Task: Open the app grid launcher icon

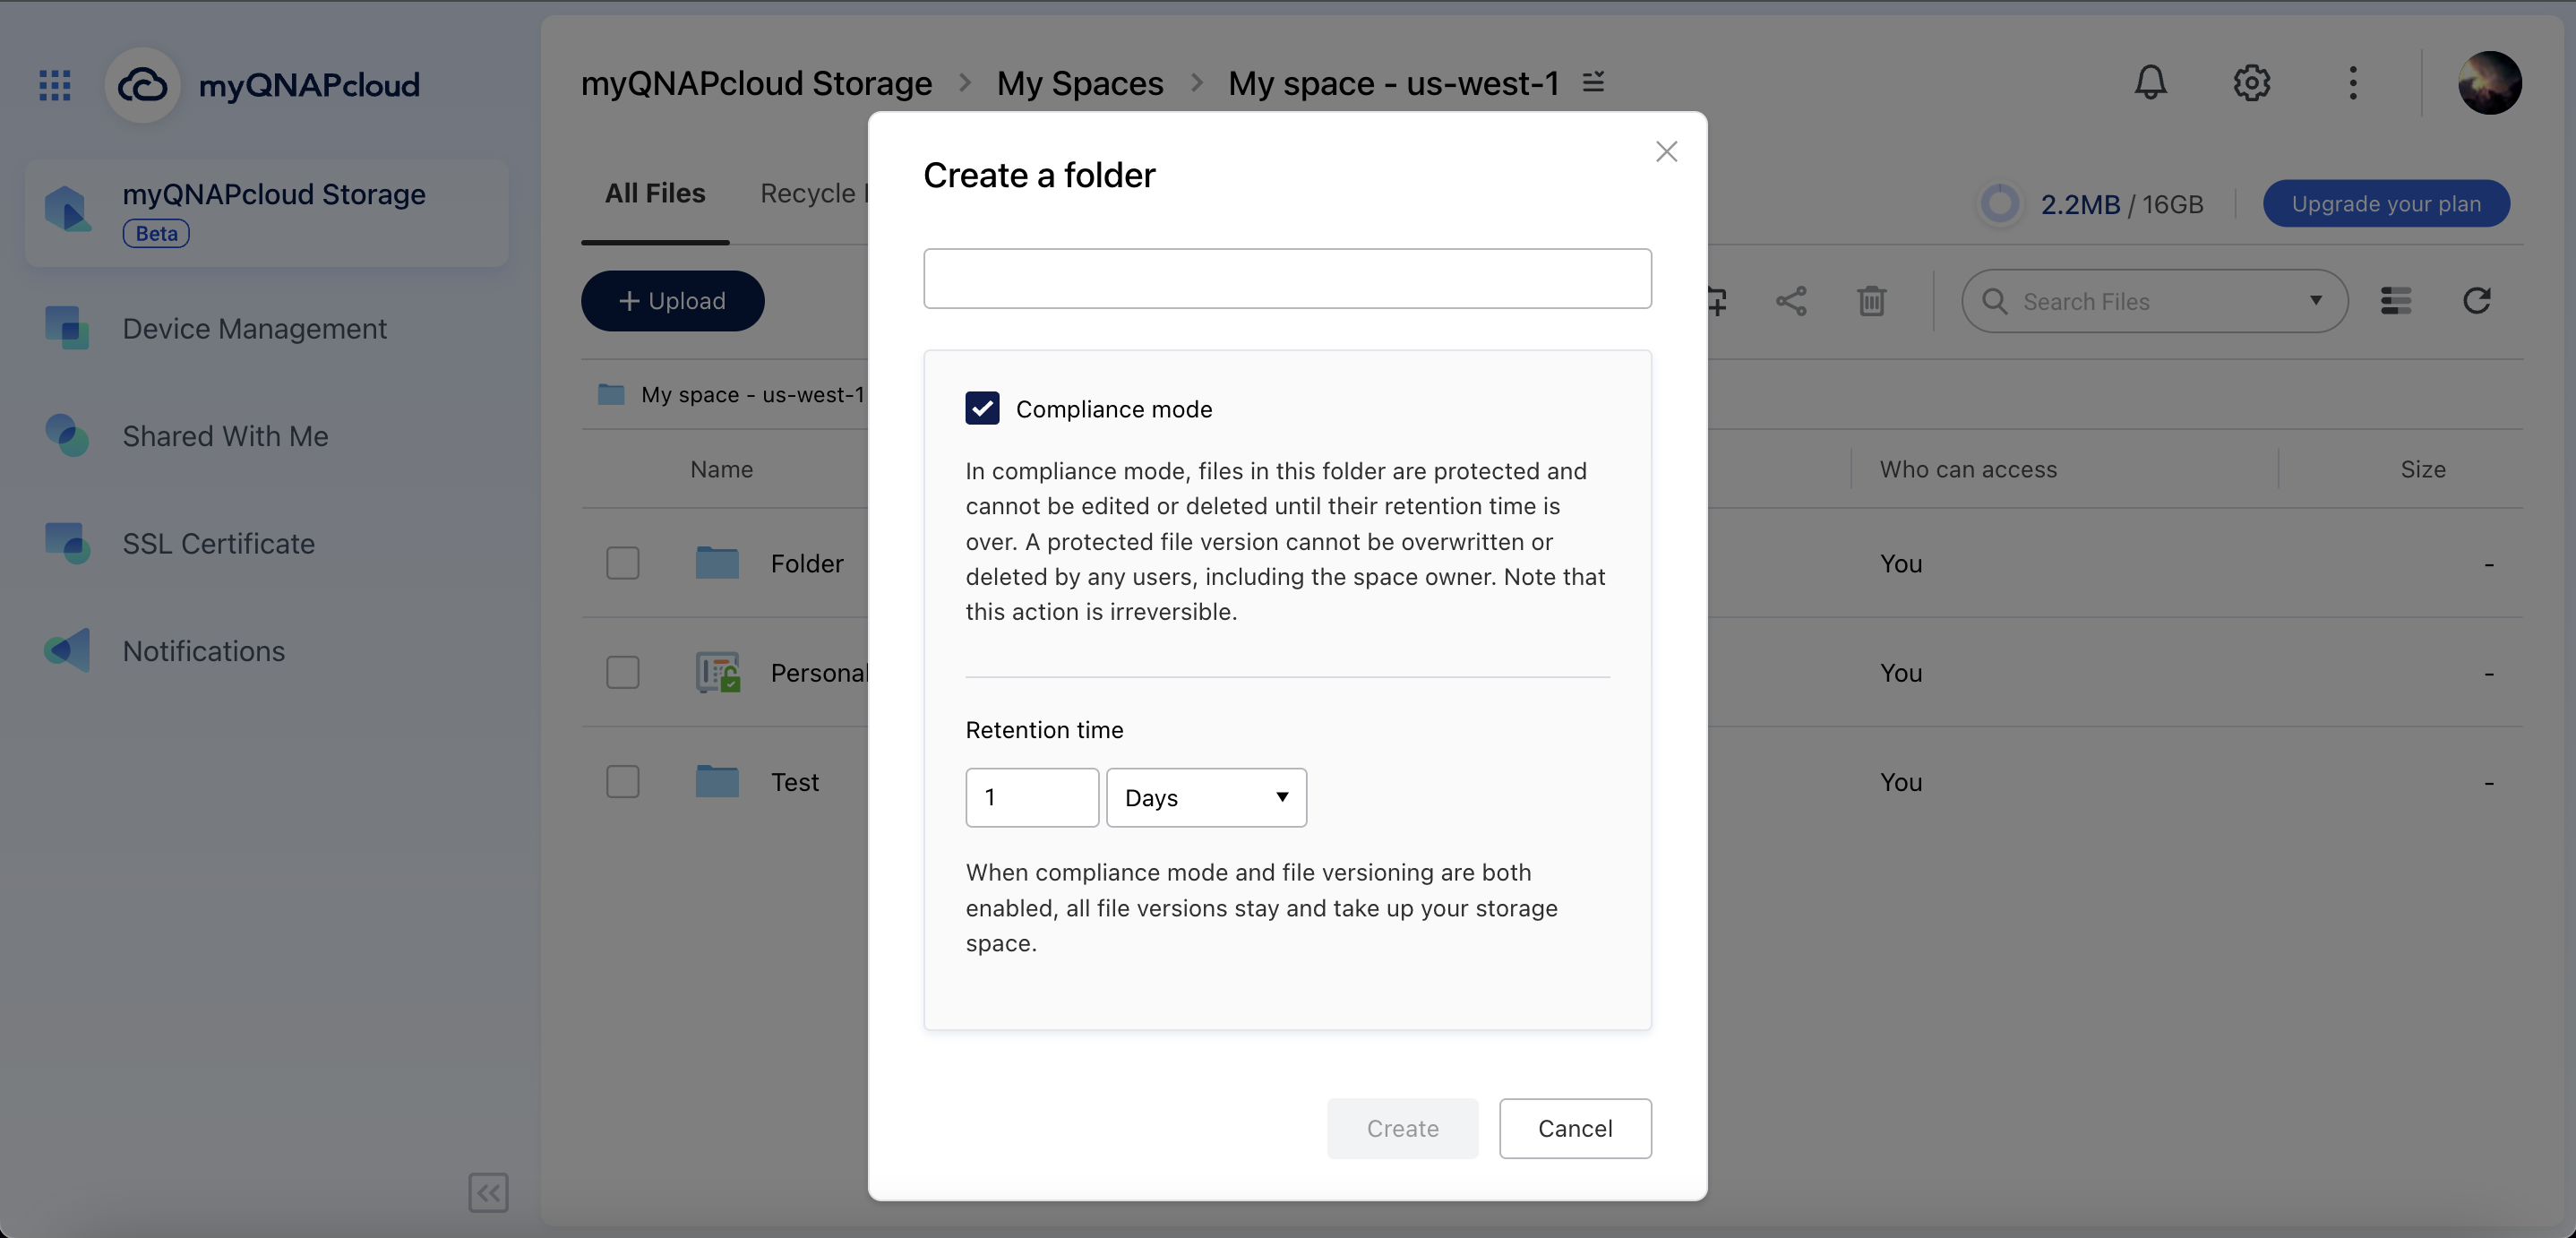Action: pos(55,85)
